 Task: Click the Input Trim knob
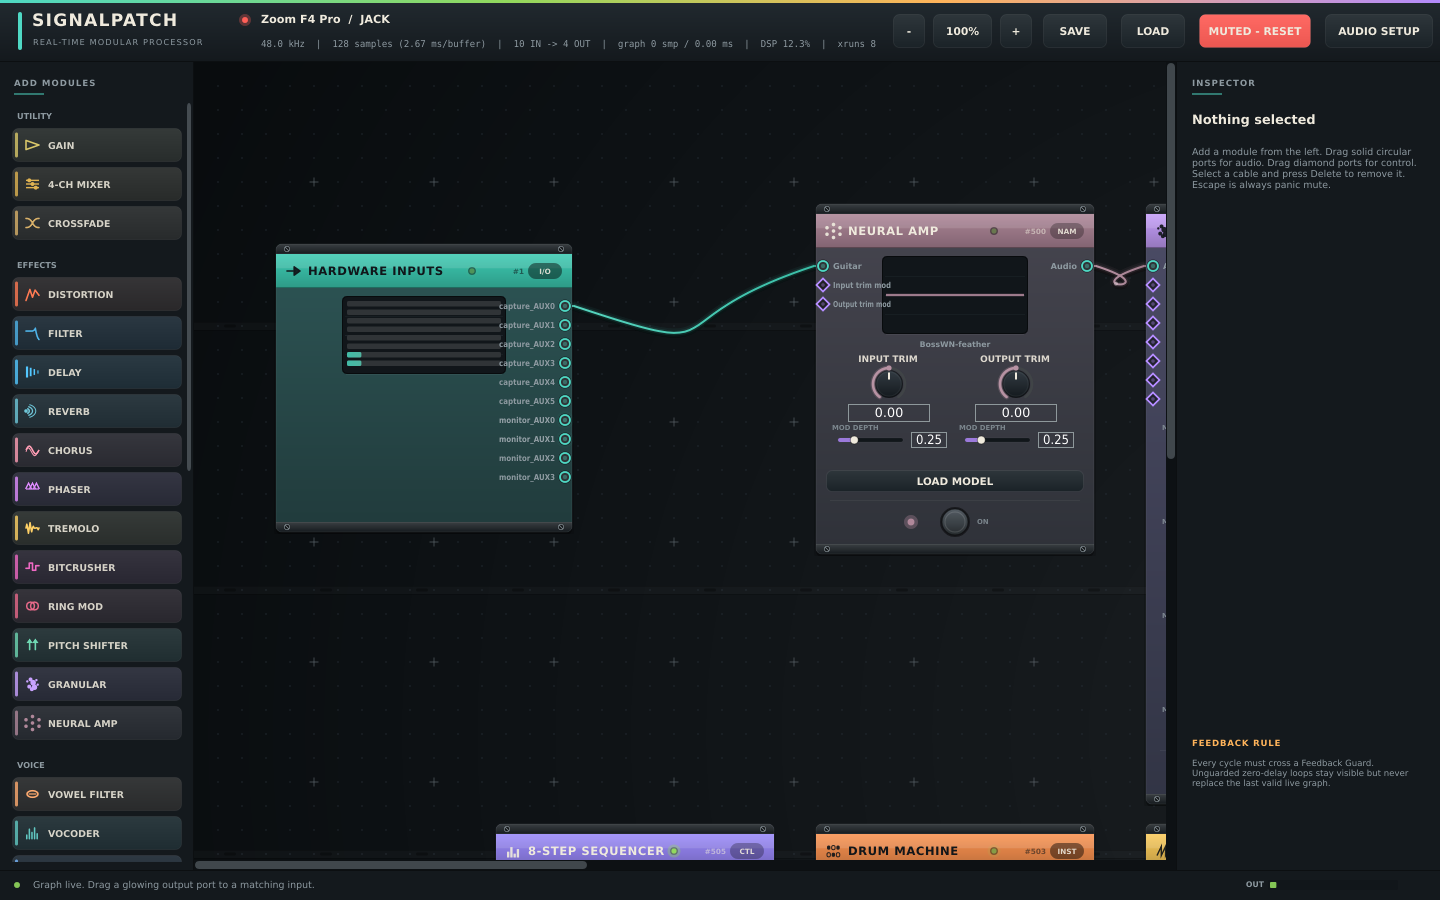click(888, 383)
